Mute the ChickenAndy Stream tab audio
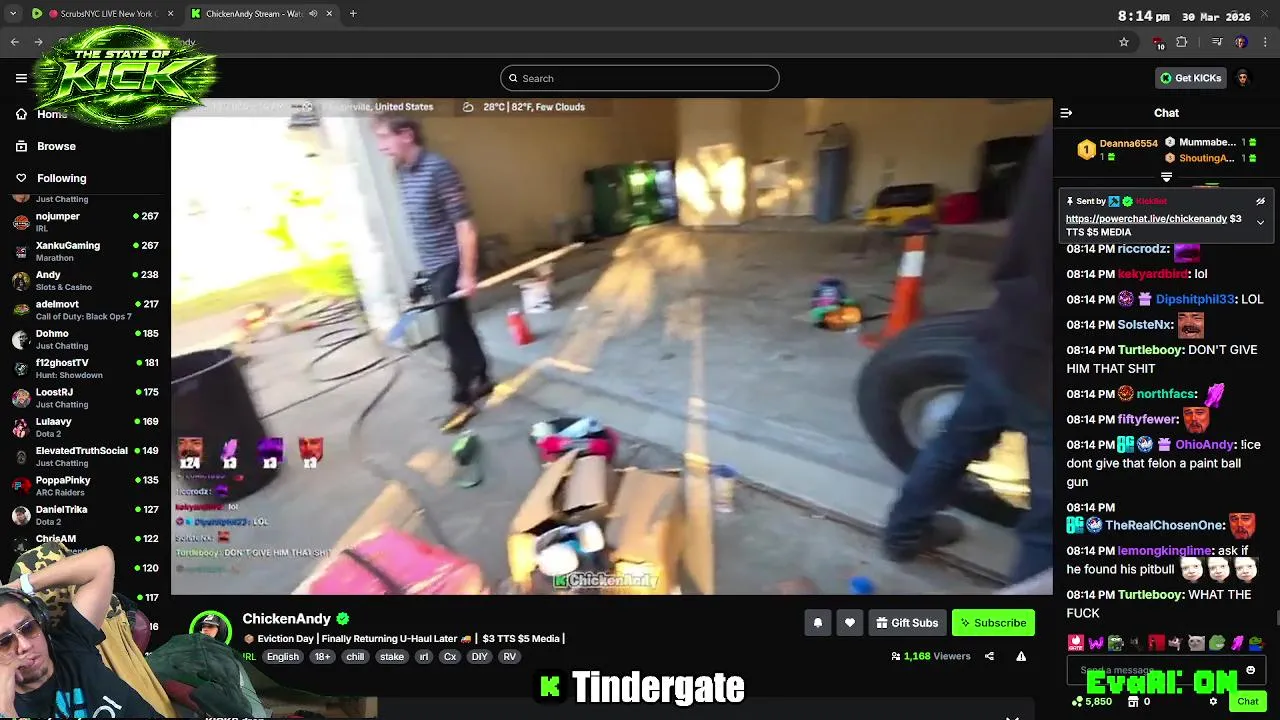The width and height of the screenshot is (1280, 720). point(313,14)
